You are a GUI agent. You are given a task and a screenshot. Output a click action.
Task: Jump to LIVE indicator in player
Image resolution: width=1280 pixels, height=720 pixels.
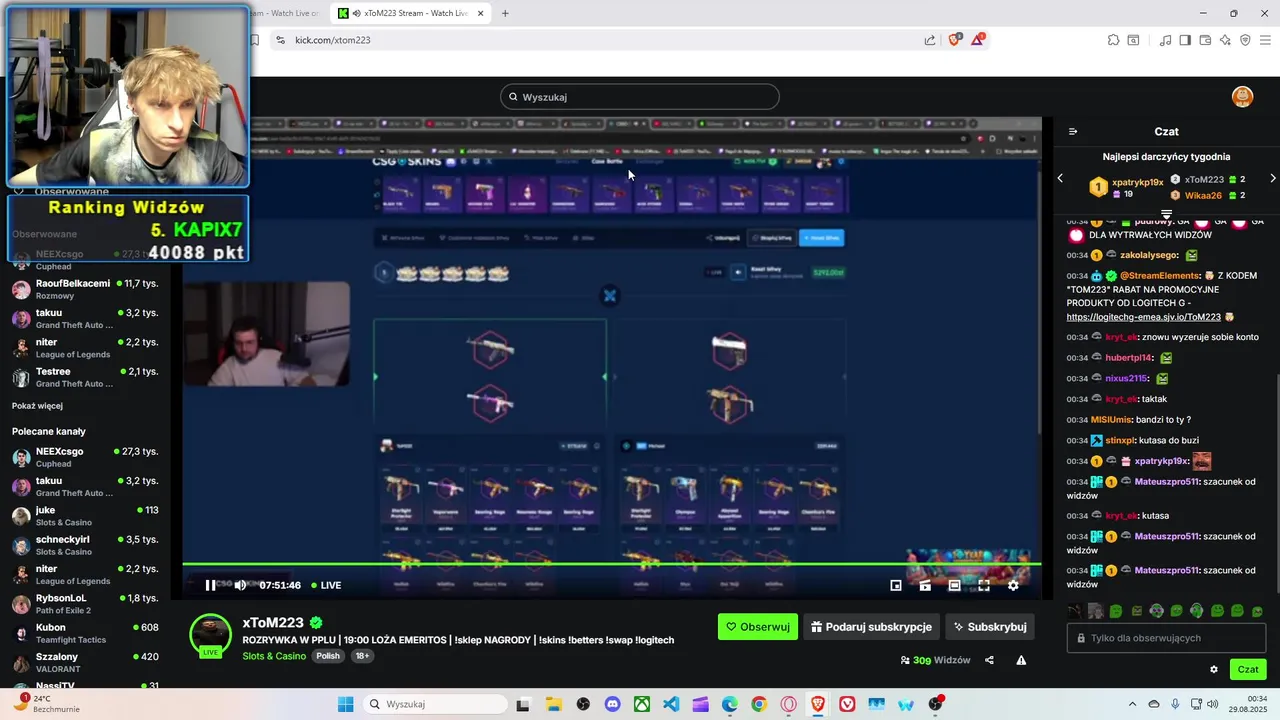point(326,585)
